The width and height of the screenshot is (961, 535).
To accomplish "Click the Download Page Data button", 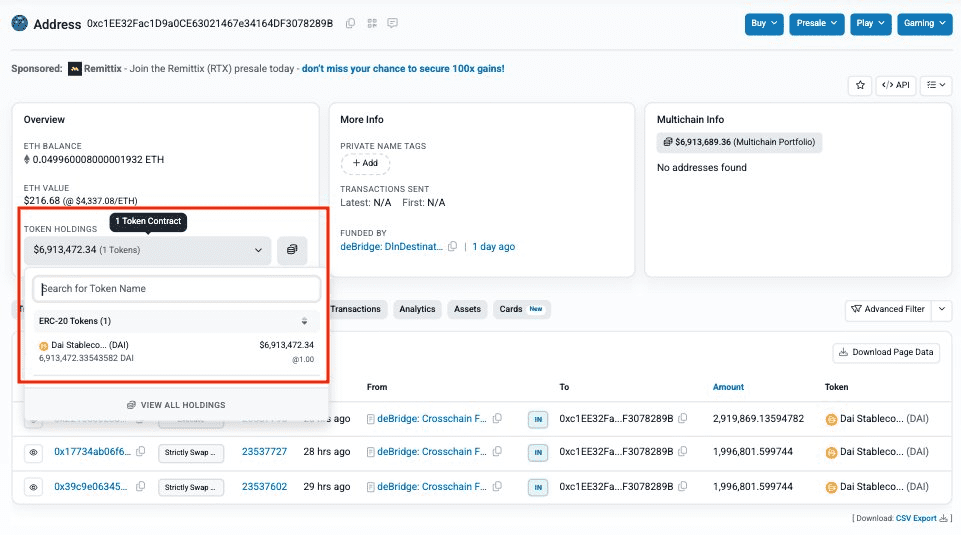I will (x=886, y=352).
